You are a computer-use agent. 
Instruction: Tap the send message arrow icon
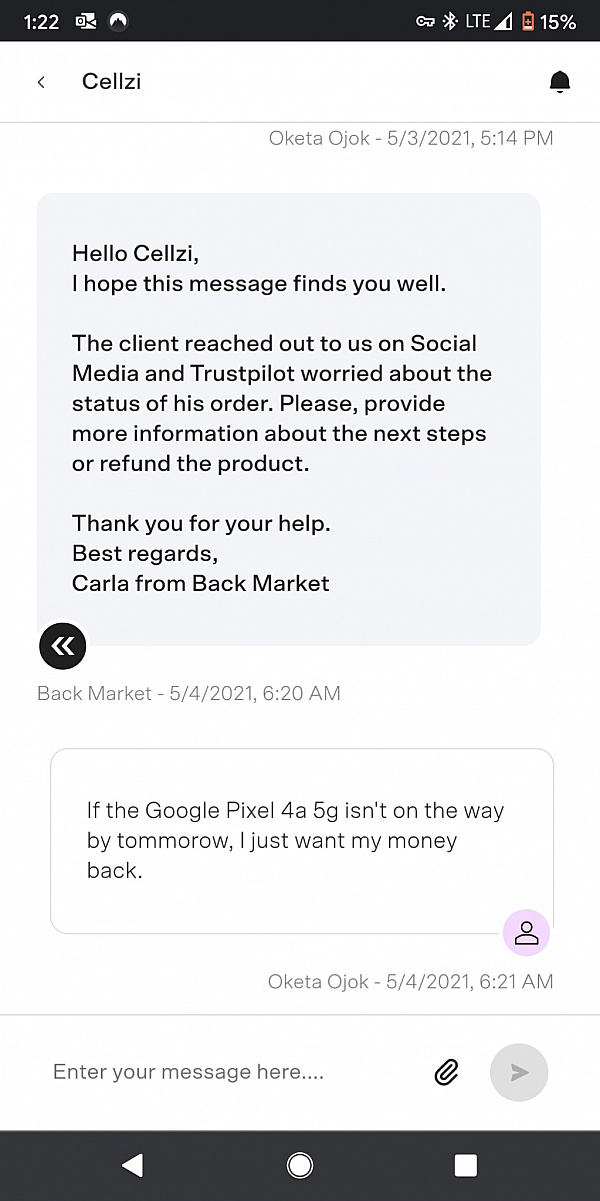point(519,1072)
